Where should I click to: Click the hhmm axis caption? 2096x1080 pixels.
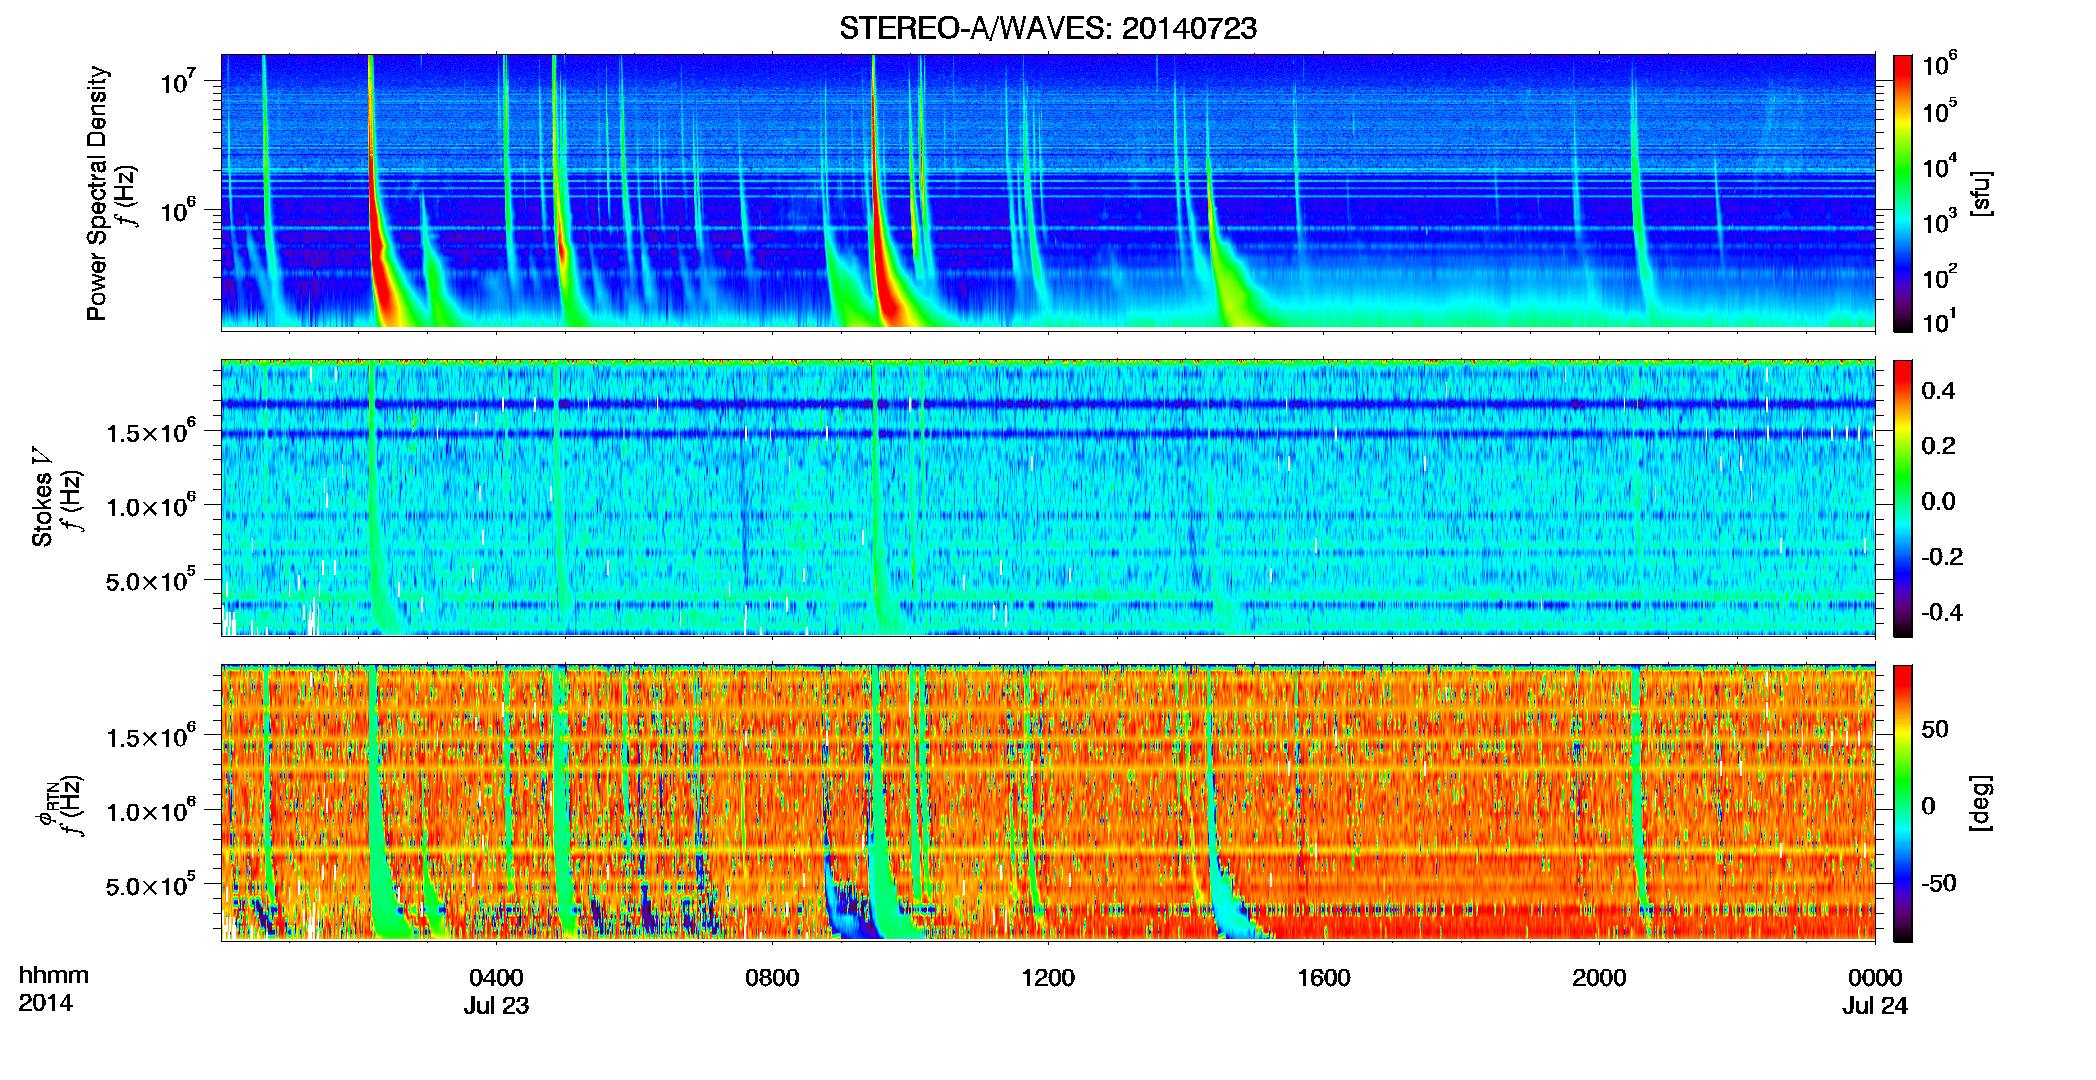coord(54,976)
